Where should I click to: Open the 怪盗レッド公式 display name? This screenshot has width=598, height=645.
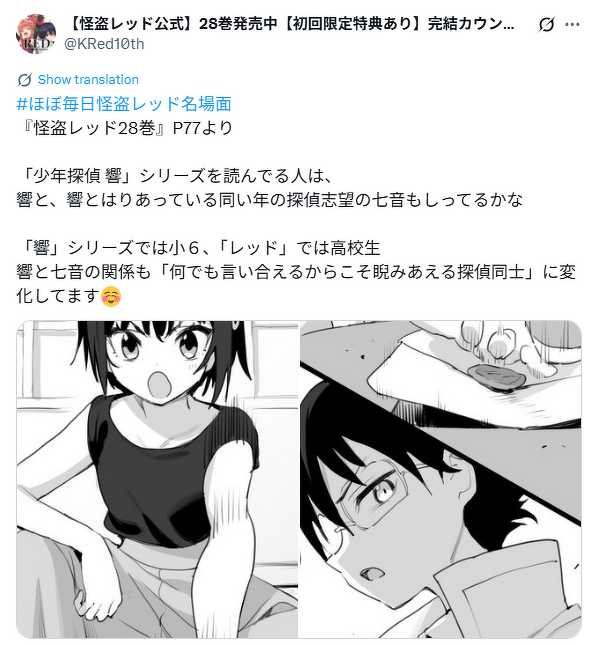(x=291, y=24)
